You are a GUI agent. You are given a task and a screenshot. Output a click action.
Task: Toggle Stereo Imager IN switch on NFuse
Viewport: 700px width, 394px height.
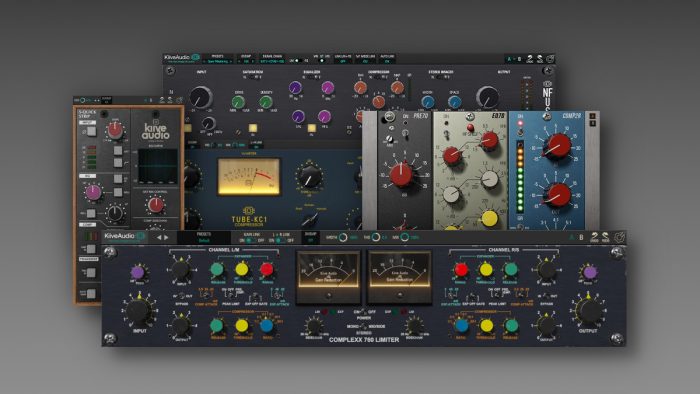click(440, 77)
